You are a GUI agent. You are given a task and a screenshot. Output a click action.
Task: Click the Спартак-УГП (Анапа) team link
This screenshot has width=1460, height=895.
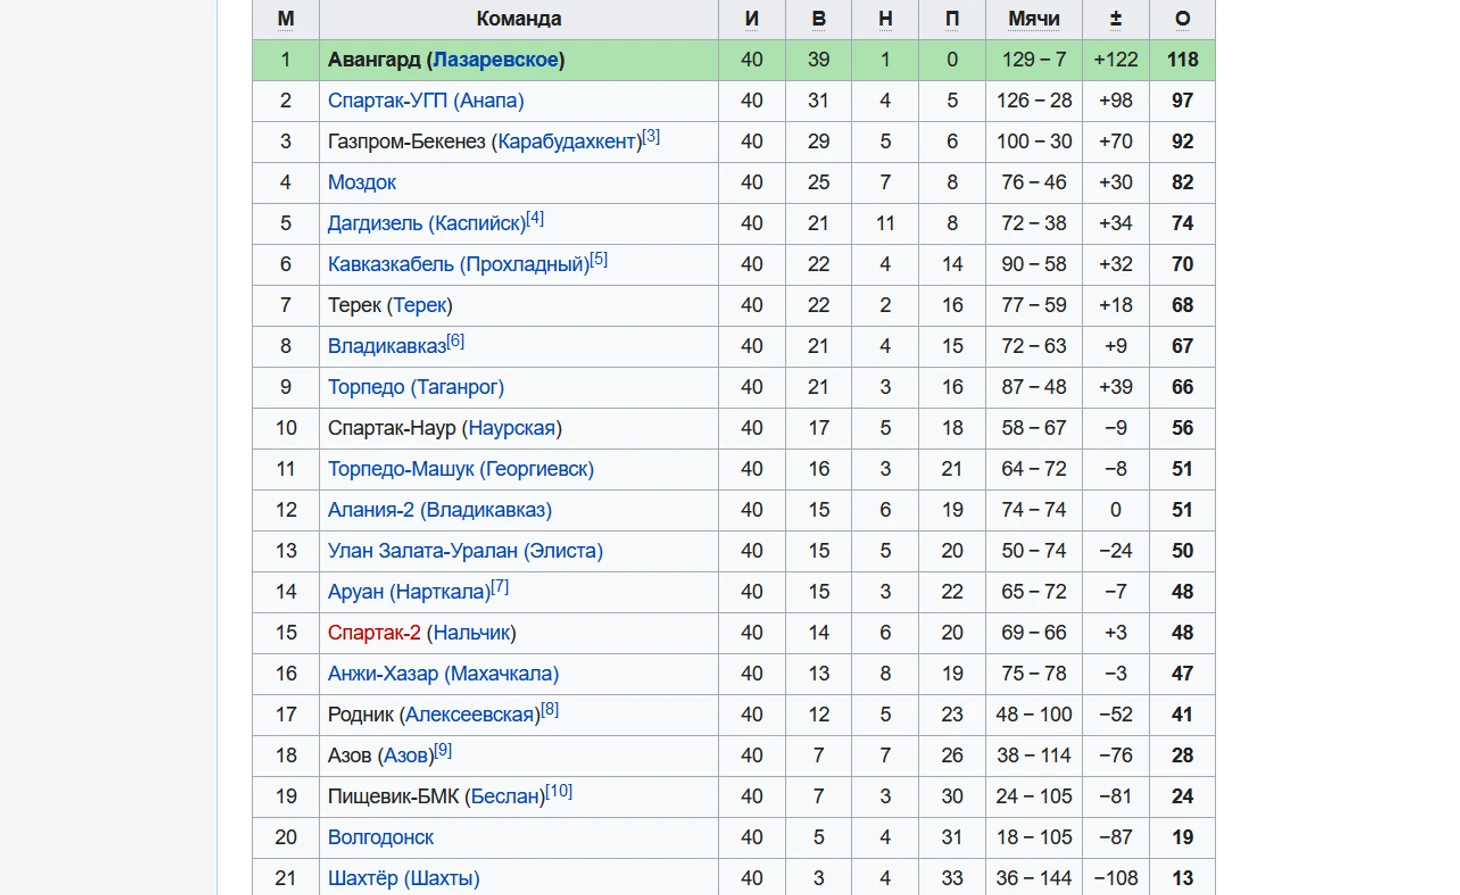425,101
